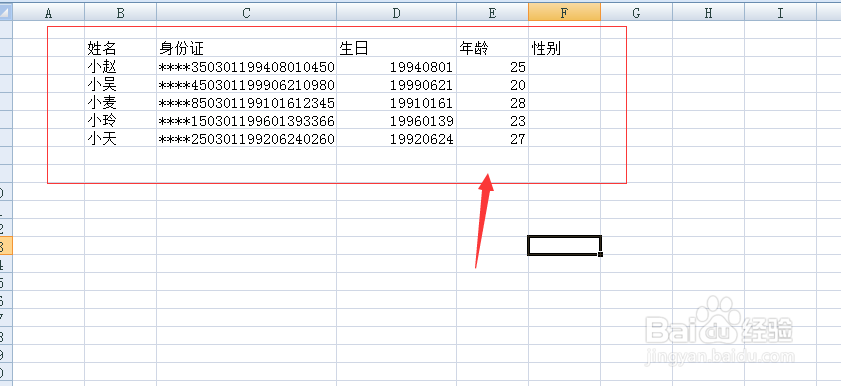
Task: Select birthday cell 19920624
Action: click(x=396, y=138)
